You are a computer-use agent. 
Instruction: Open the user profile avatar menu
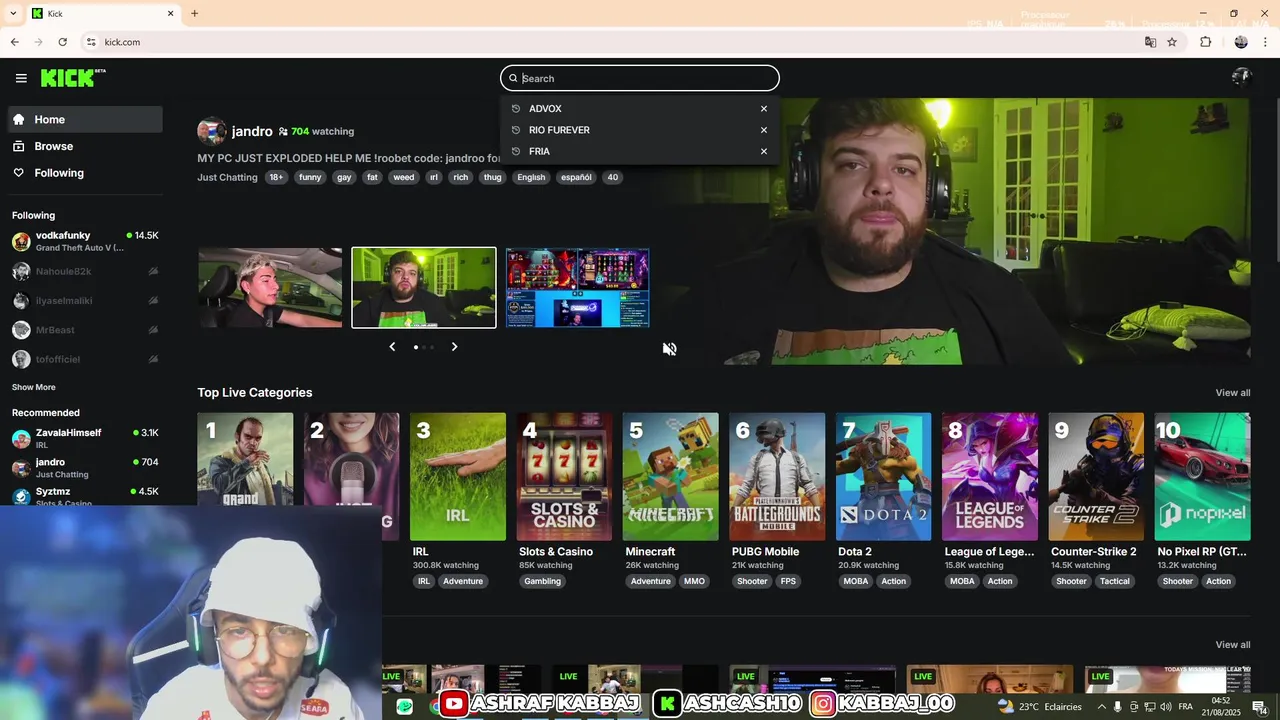click(1241, 78)
